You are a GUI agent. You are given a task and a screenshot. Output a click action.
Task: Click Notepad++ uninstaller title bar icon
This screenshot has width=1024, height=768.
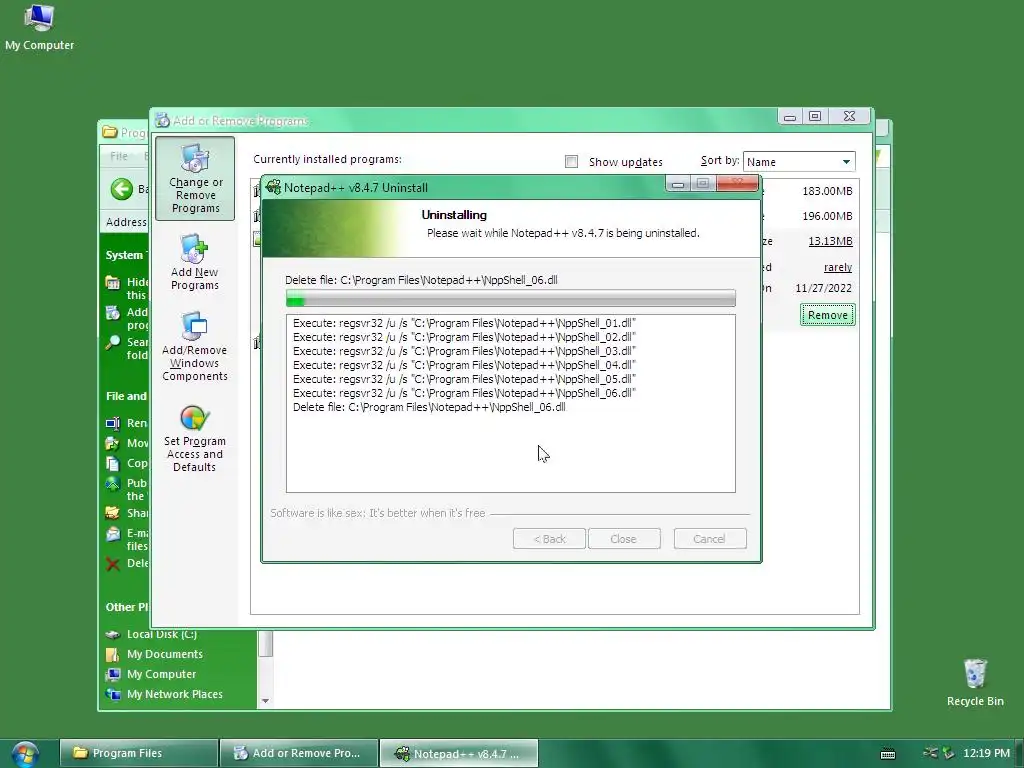(x=274, y=187)
